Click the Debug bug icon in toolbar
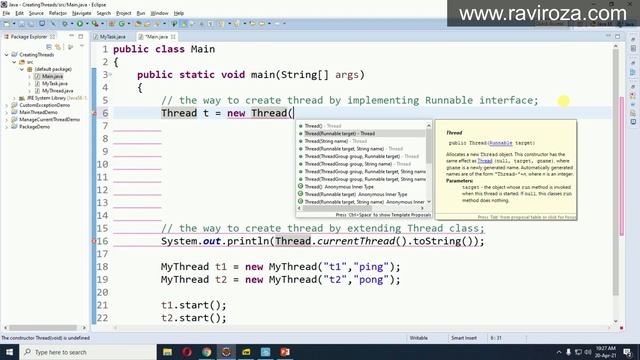The image size is (640, 360). click(x=65, y=24)
